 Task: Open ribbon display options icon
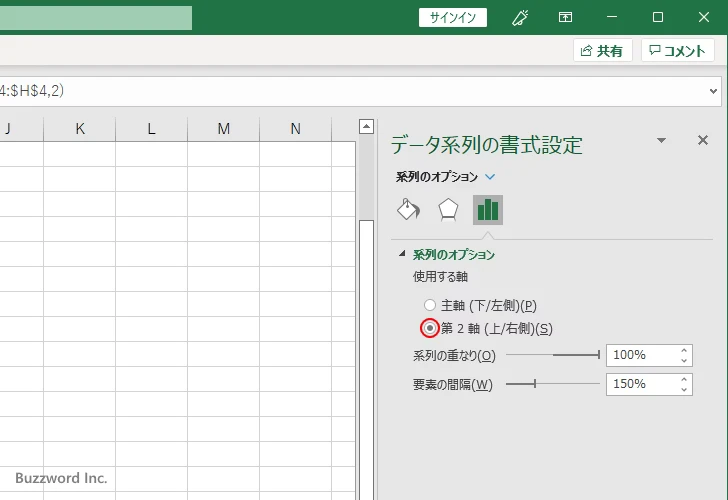tap(565, 18)
